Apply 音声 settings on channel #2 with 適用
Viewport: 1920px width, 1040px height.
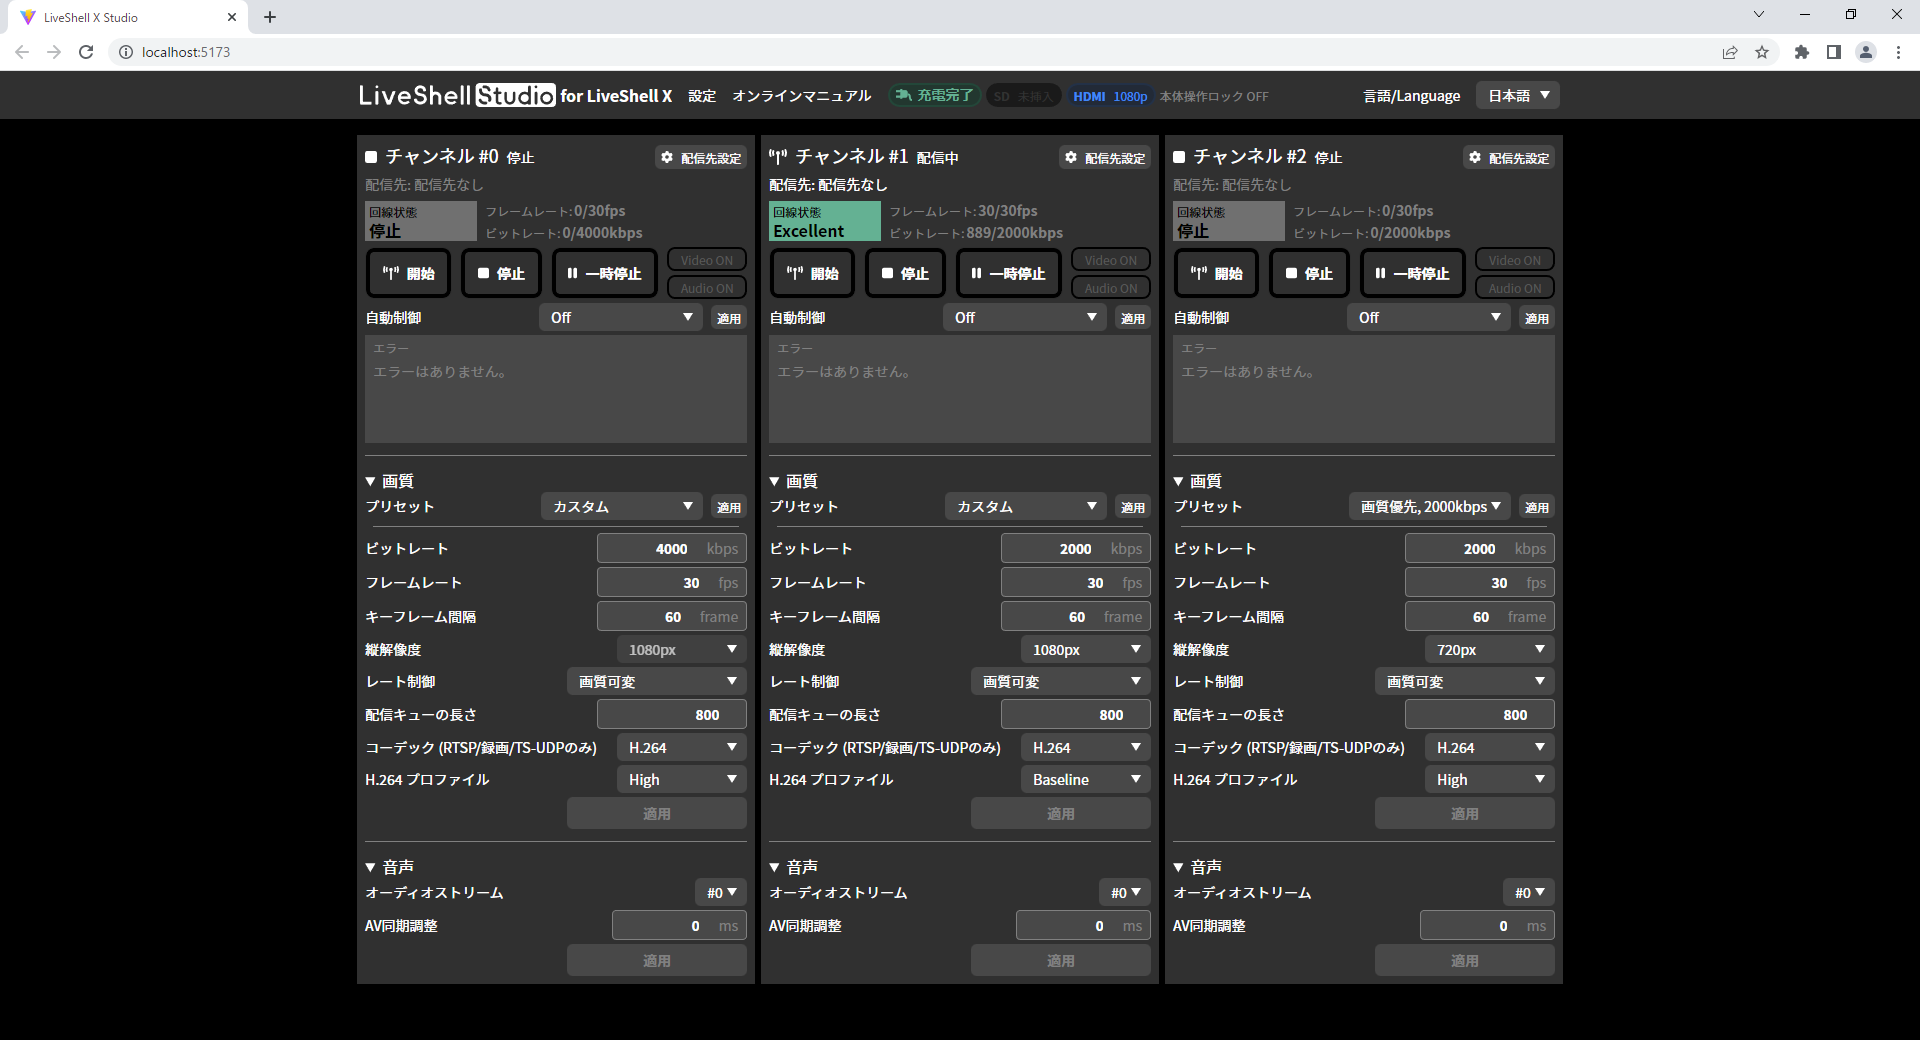(x=1464, y=959)
